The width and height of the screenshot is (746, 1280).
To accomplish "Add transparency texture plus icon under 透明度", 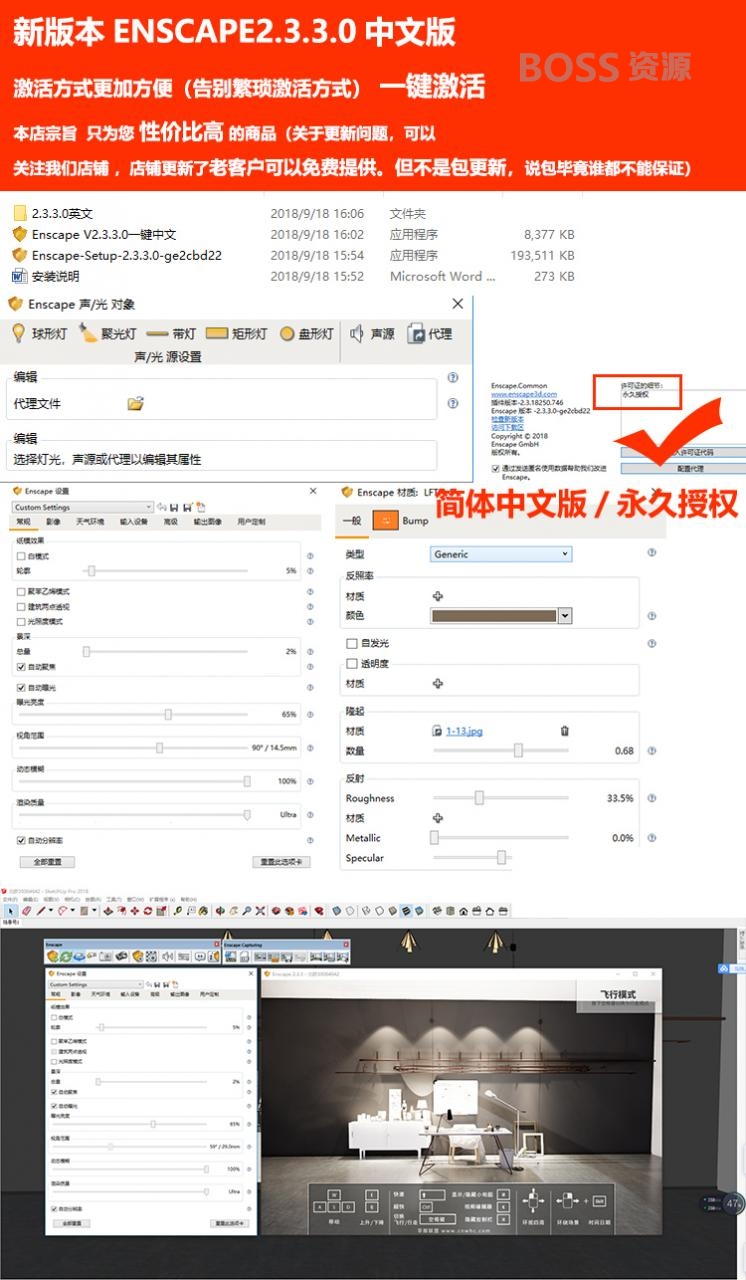I will click(437, 684).
